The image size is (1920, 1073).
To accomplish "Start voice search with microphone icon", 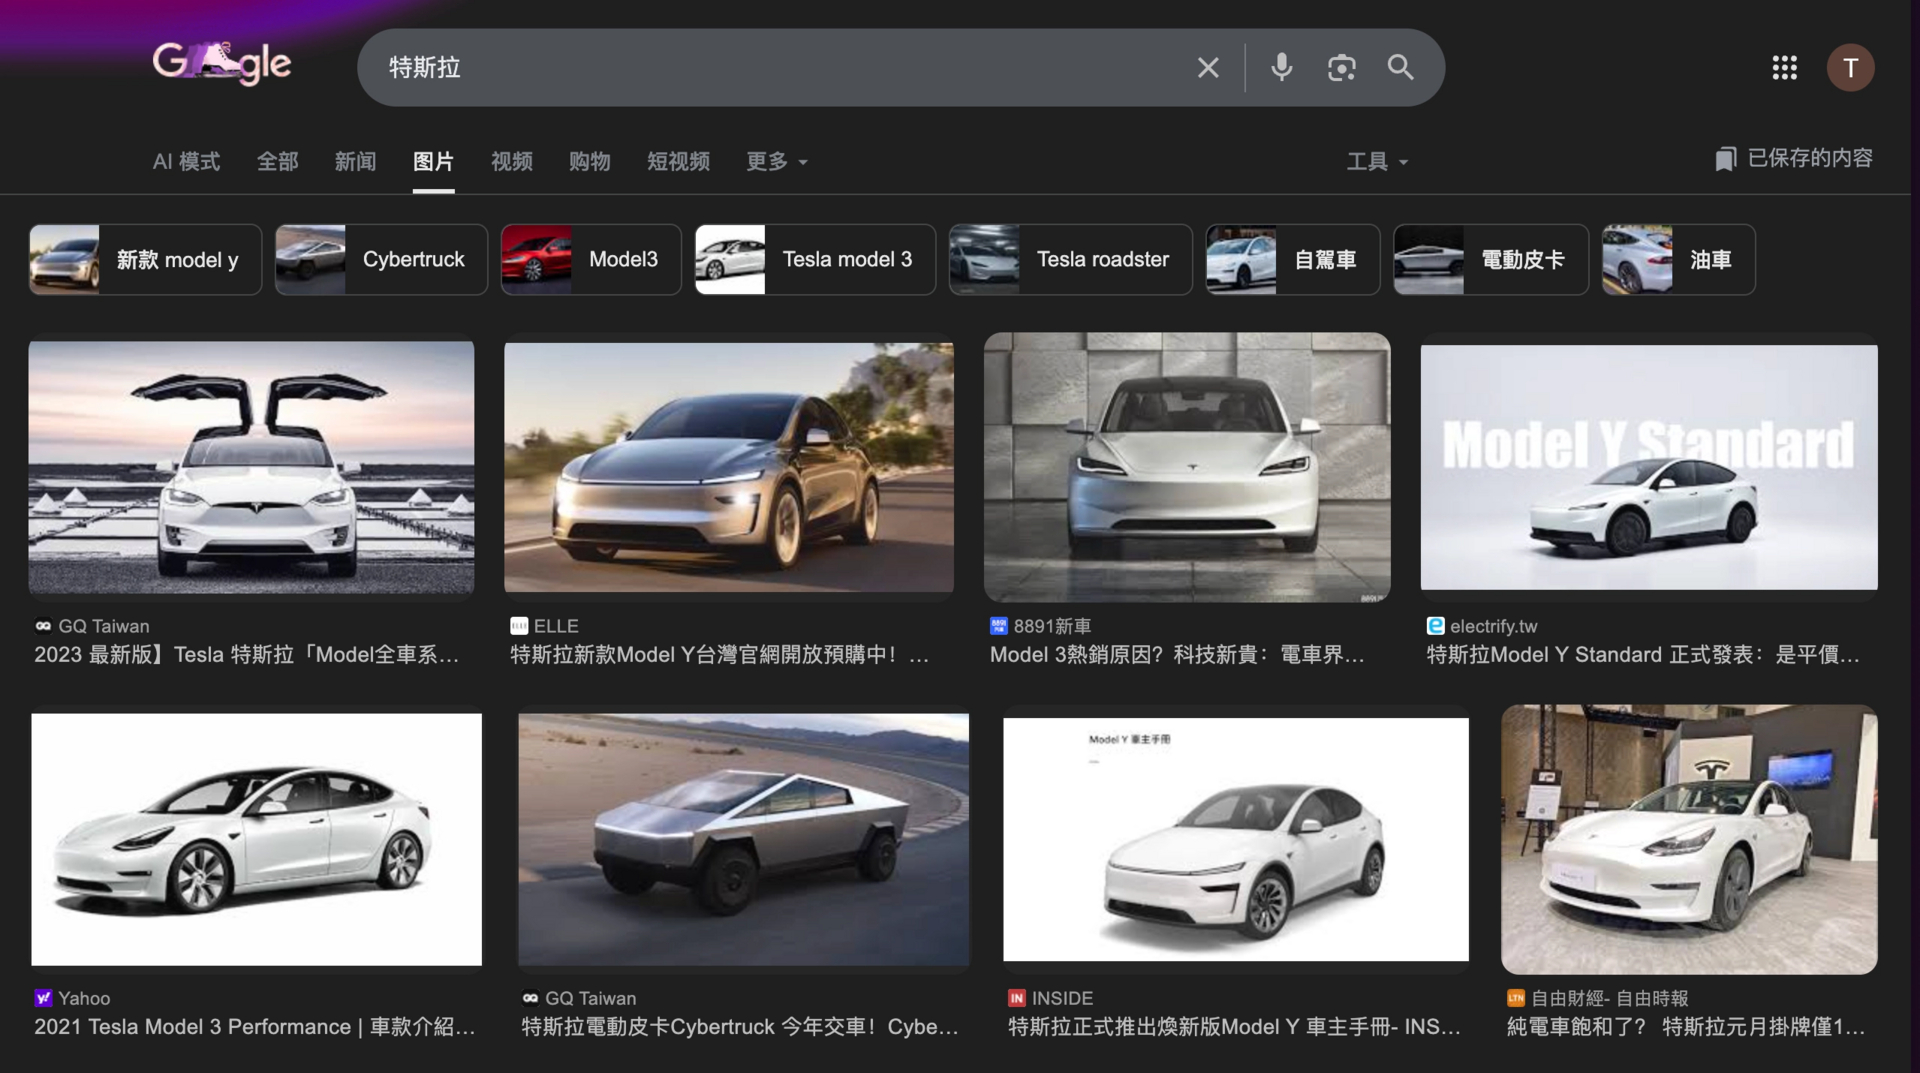I will click(x=1280, y=68).
